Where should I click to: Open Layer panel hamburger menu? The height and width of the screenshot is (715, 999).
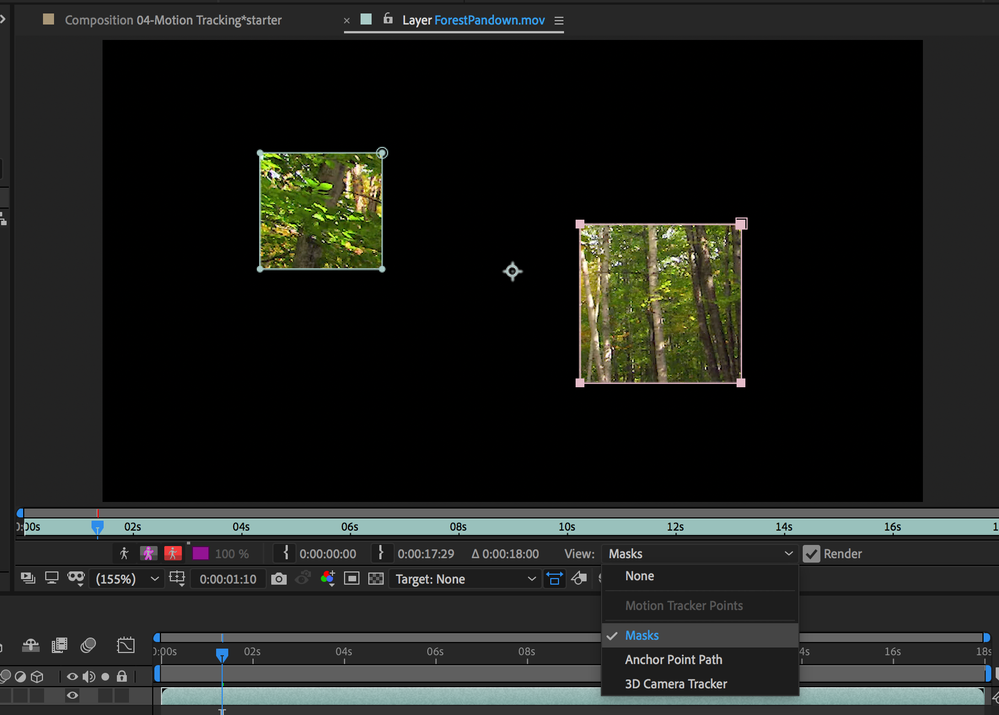coord(559,20)
